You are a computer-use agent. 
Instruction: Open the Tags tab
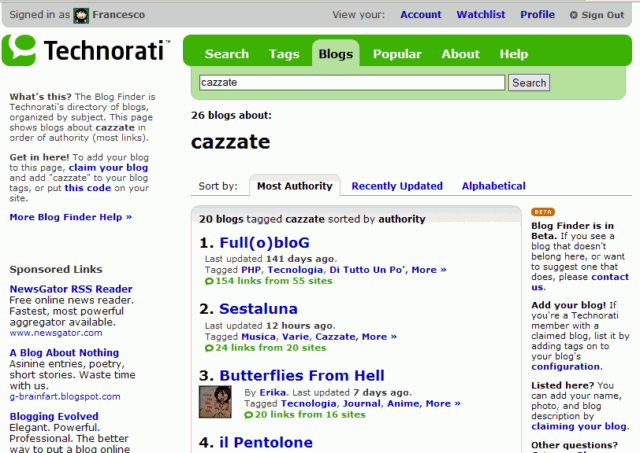pos(284,54)
